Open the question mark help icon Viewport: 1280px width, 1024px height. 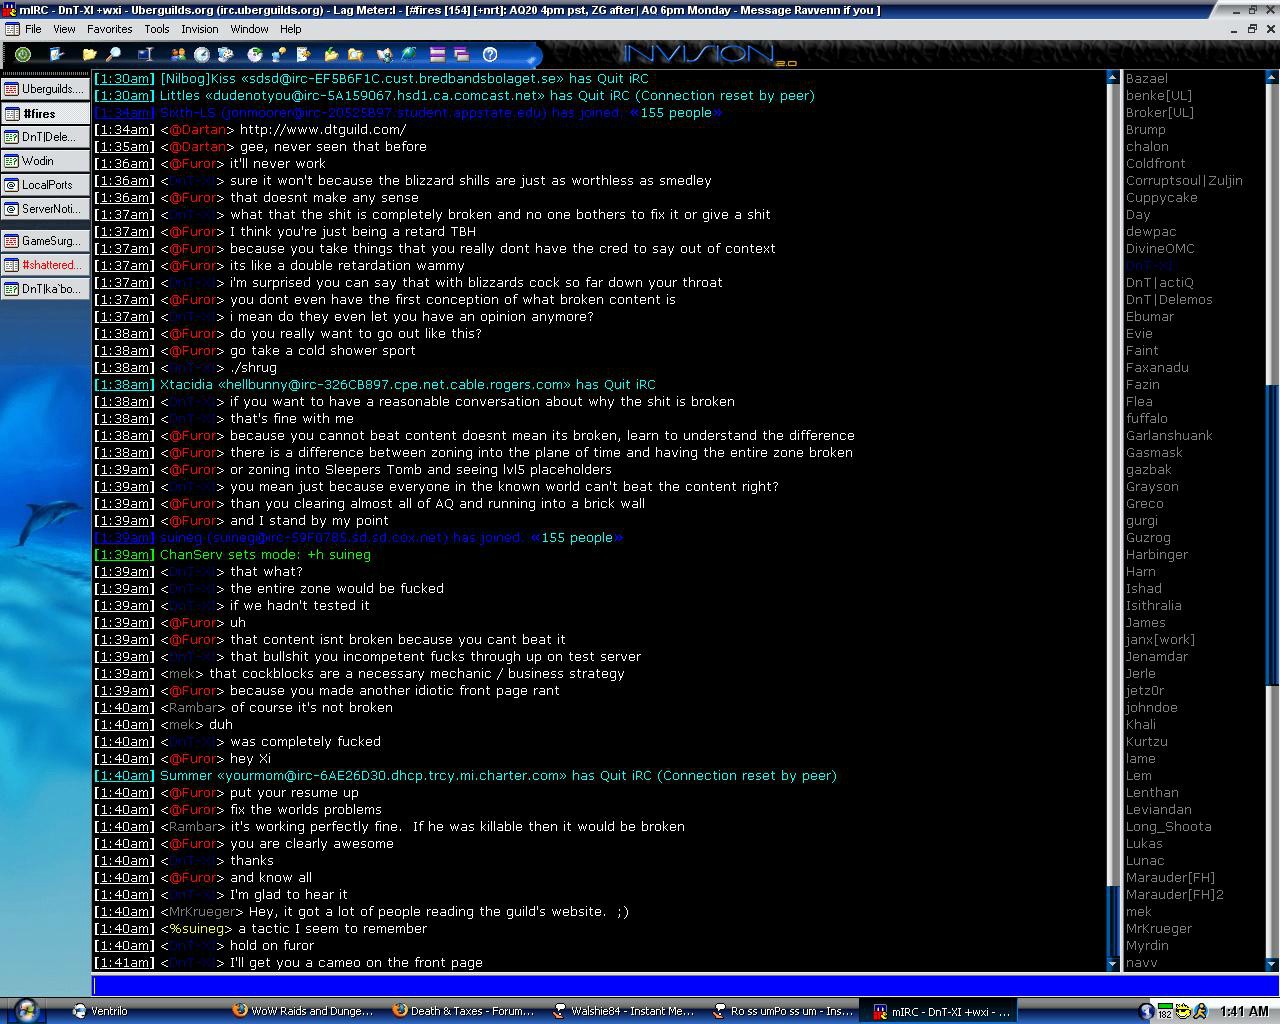click(490, 54)
